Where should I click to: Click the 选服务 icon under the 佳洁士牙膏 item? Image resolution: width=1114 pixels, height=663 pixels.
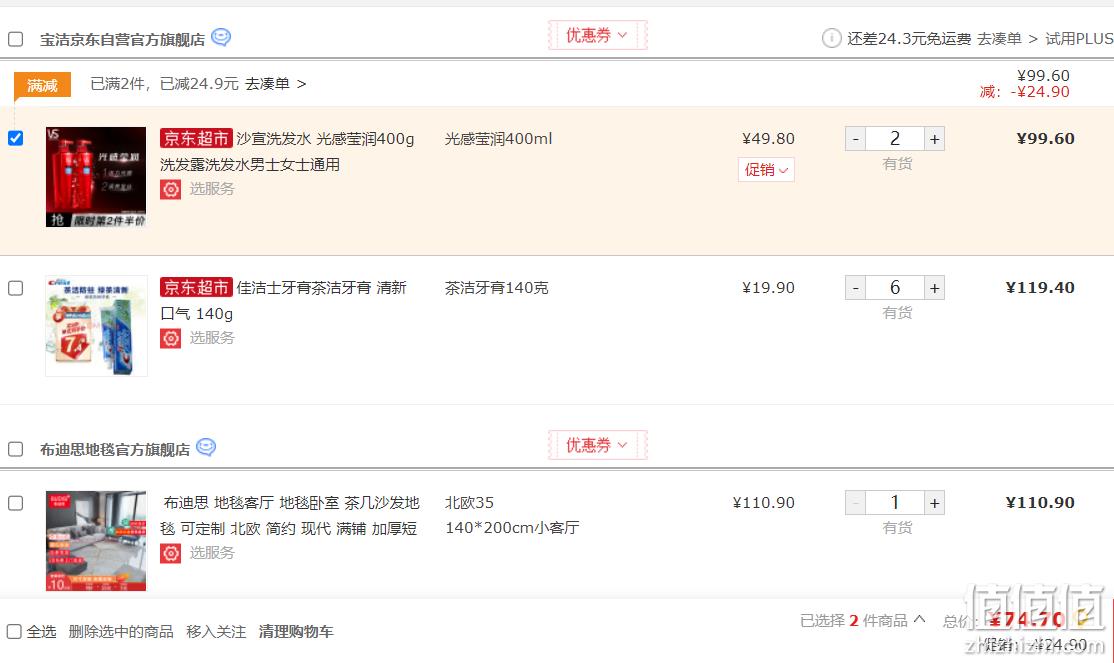point(171,338)
